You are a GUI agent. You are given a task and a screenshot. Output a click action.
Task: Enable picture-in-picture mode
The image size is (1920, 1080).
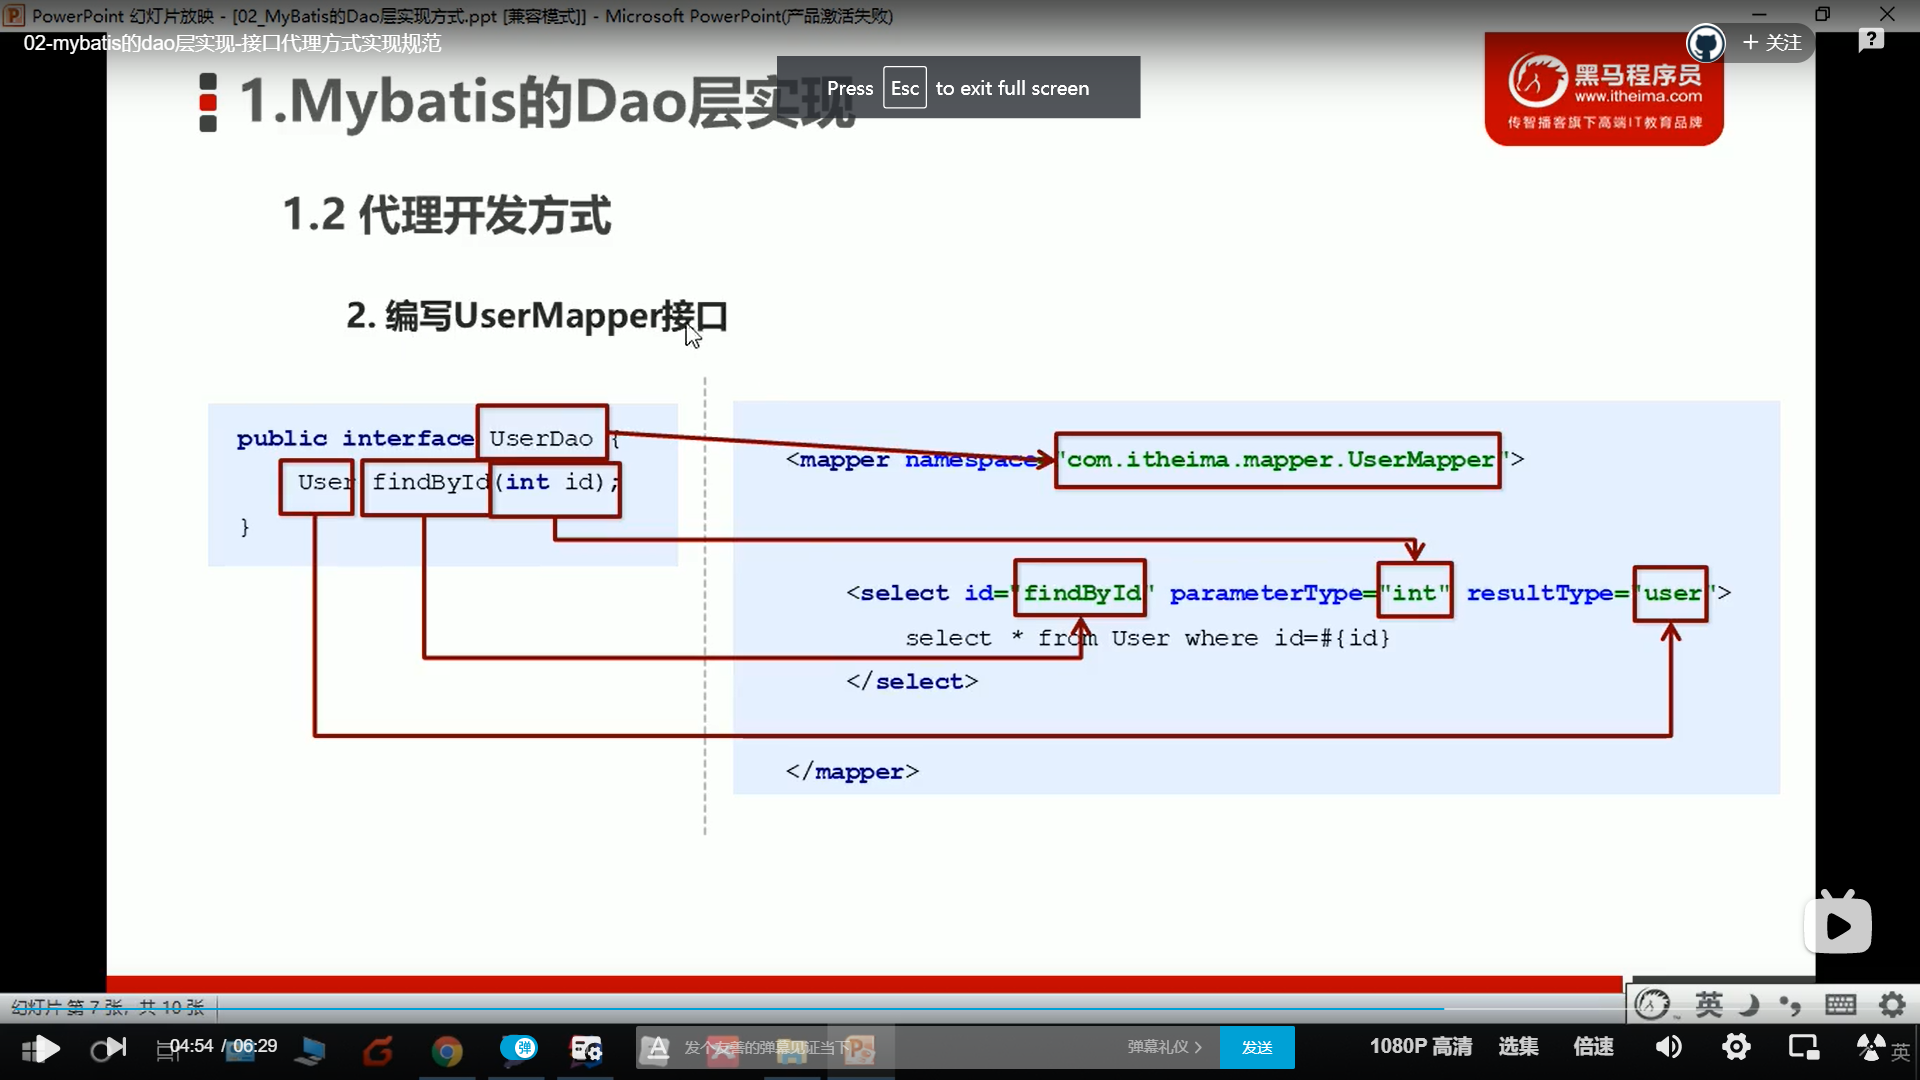(x=1803, y=1047)
